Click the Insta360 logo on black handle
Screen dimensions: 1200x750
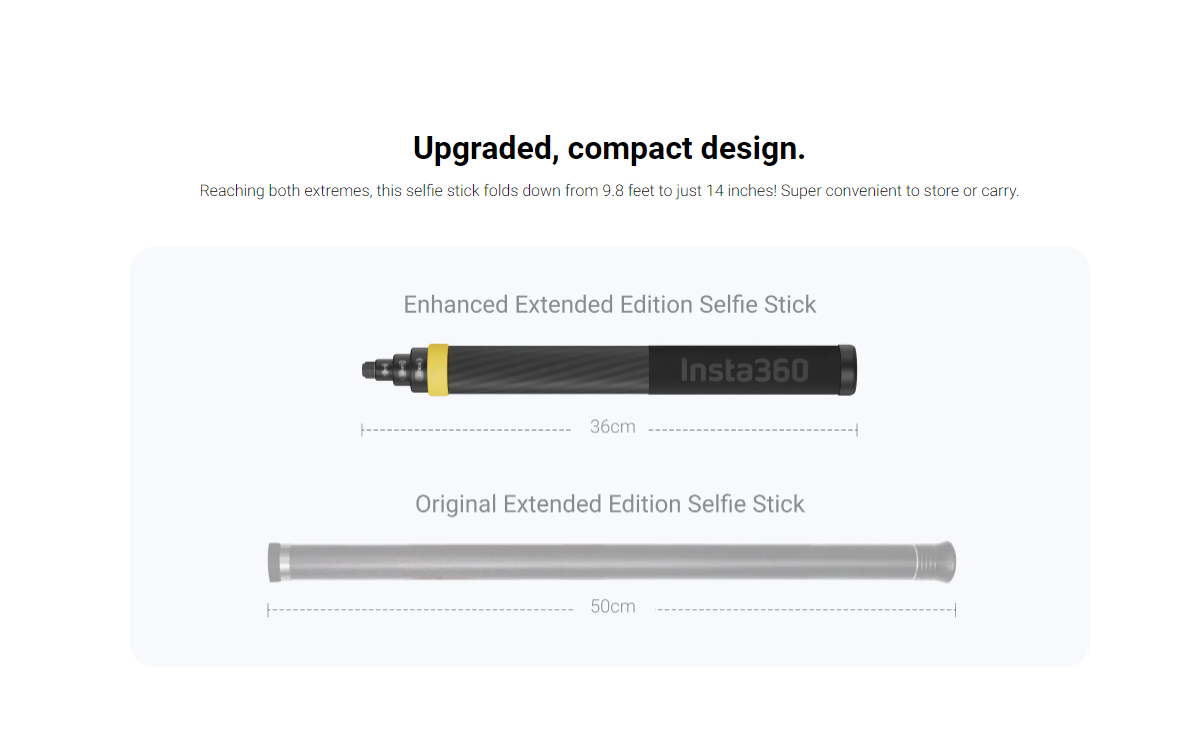(x=743, y=370)
